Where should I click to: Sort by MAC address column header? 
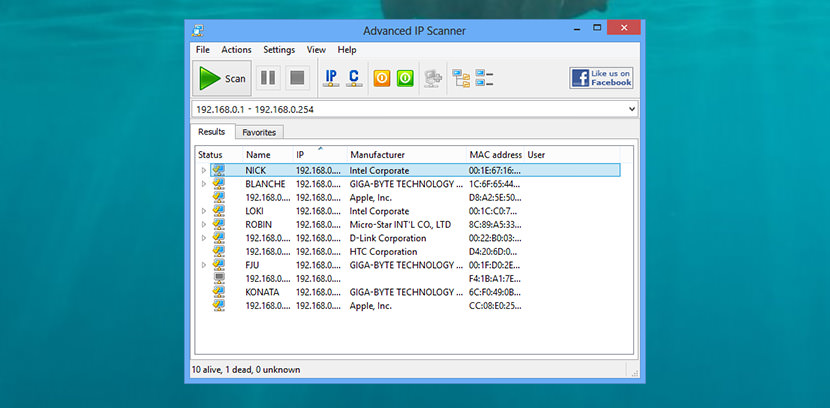[x=495, y=155]
